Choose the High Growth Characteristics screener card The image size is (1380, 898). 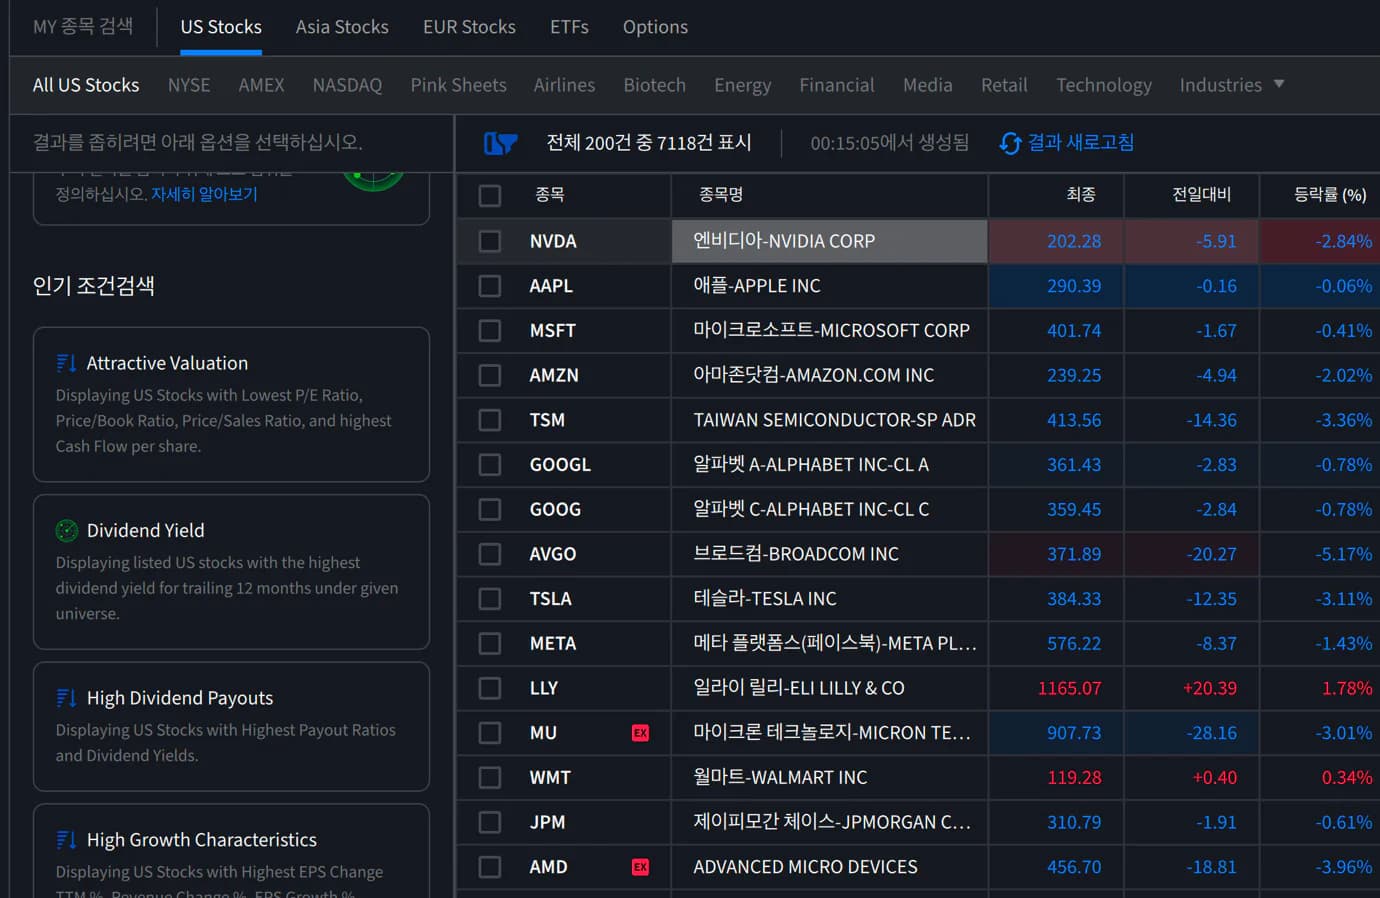231,851
